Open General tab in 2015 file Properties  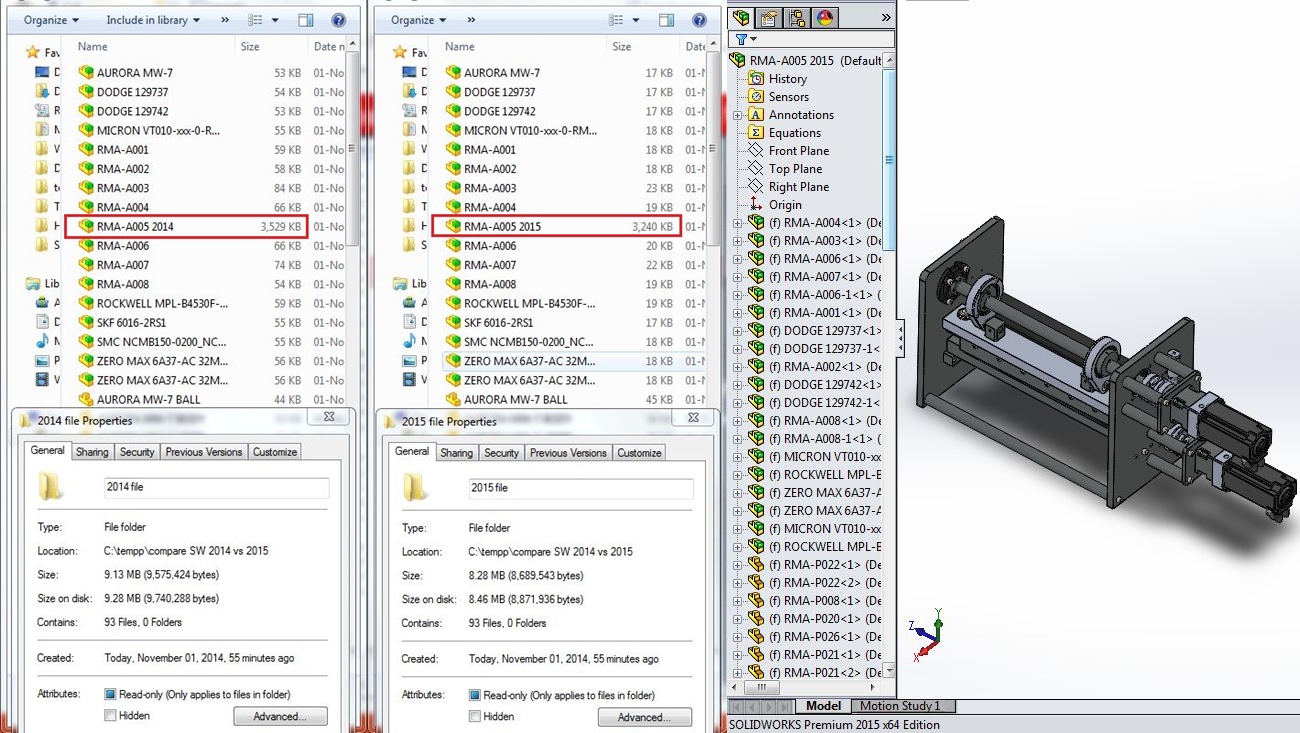coord(412,452)
